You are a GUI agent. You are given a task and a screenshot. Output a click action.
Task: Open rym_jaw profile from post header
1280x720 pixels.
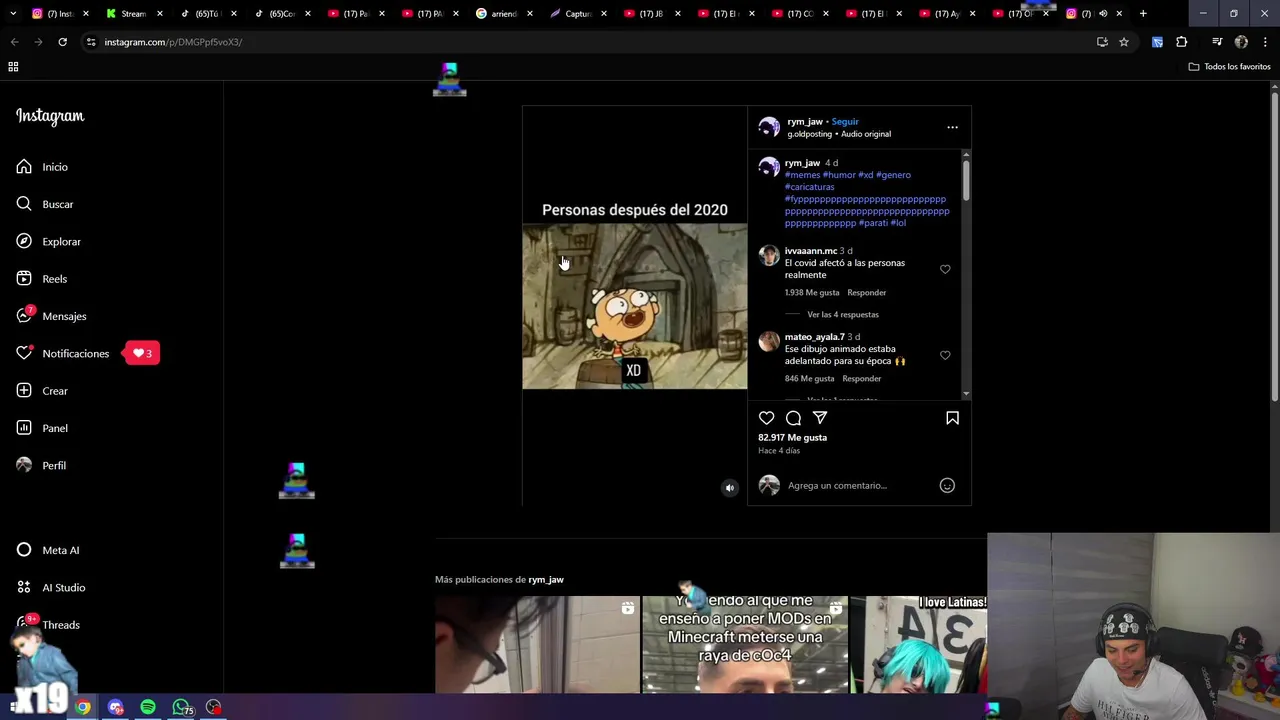[804, 122]
